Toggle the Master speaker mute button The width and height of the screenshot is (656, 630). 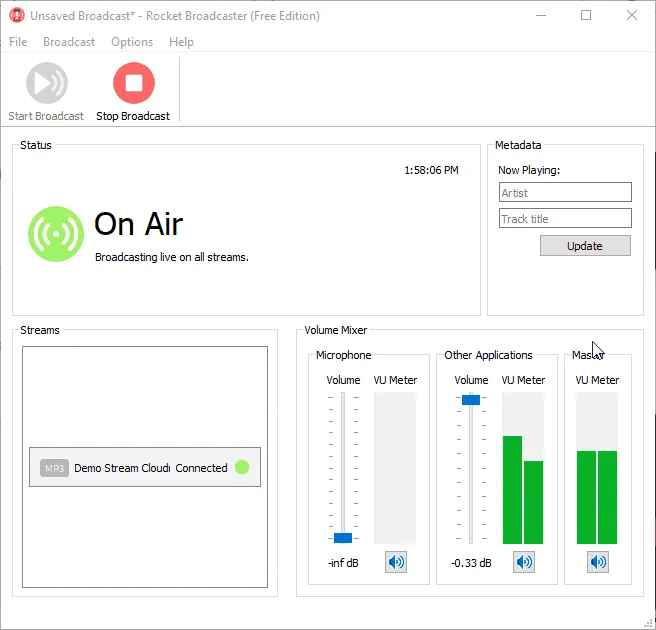pyautogui.click(x=598, y=562)
